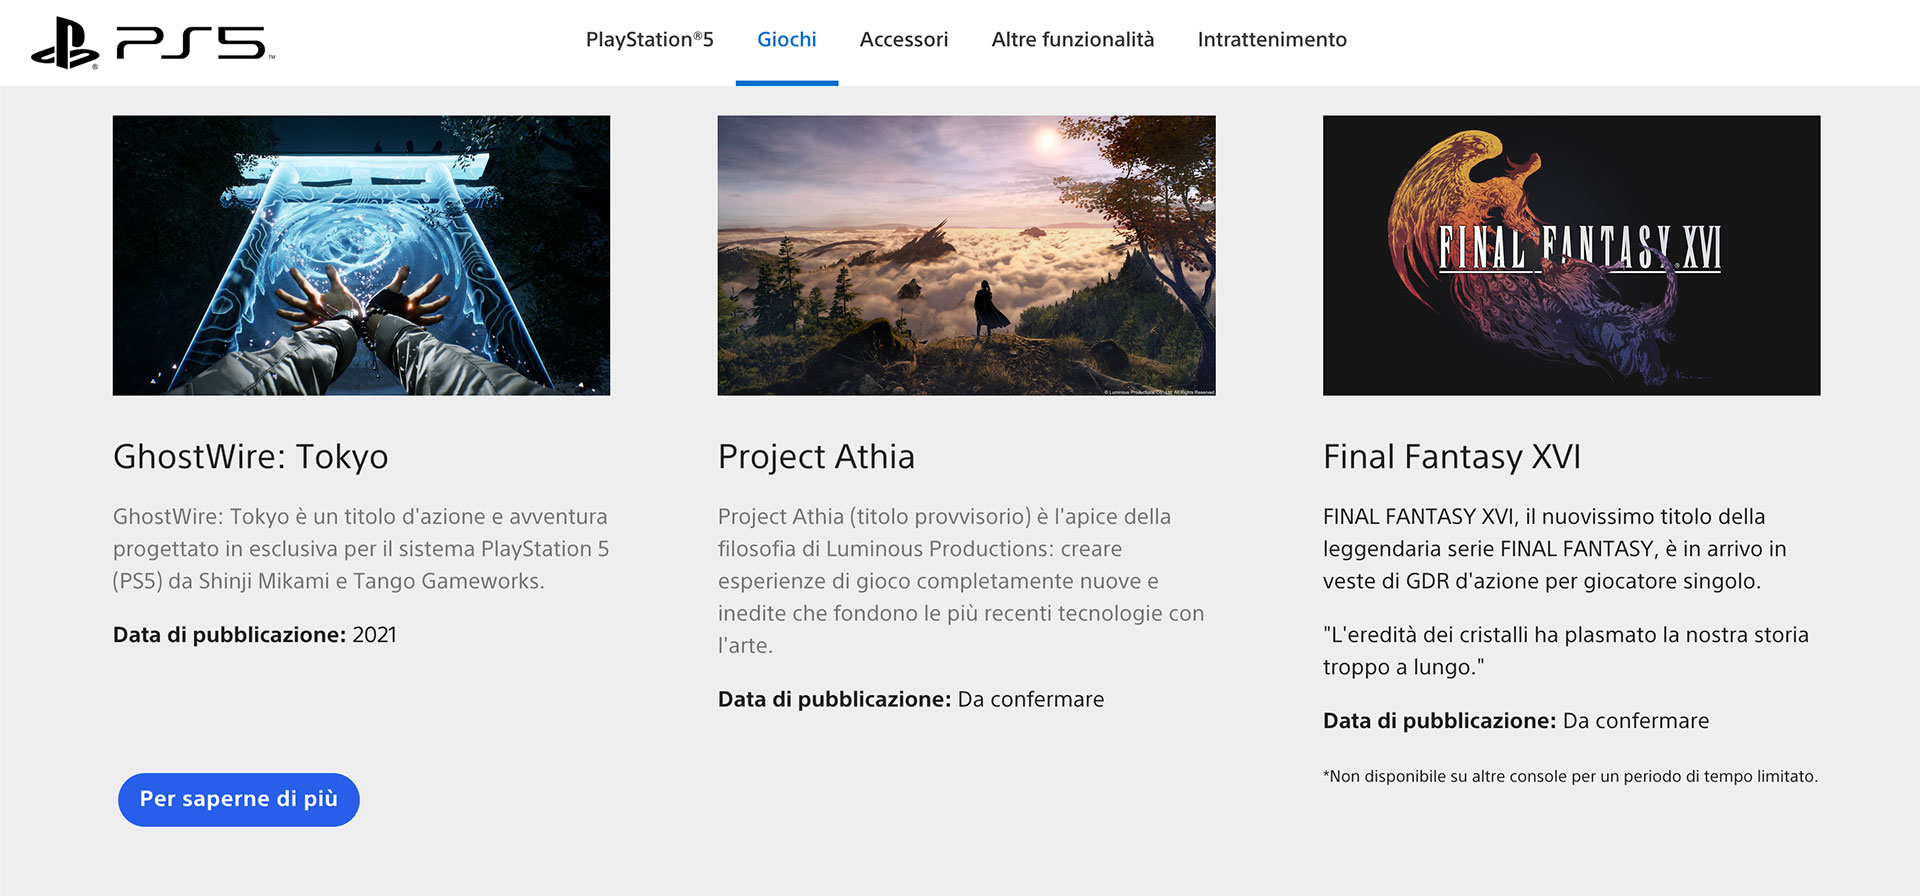
Task: Click Project Athia's Data di pubblicazione line
Action: 911,700
